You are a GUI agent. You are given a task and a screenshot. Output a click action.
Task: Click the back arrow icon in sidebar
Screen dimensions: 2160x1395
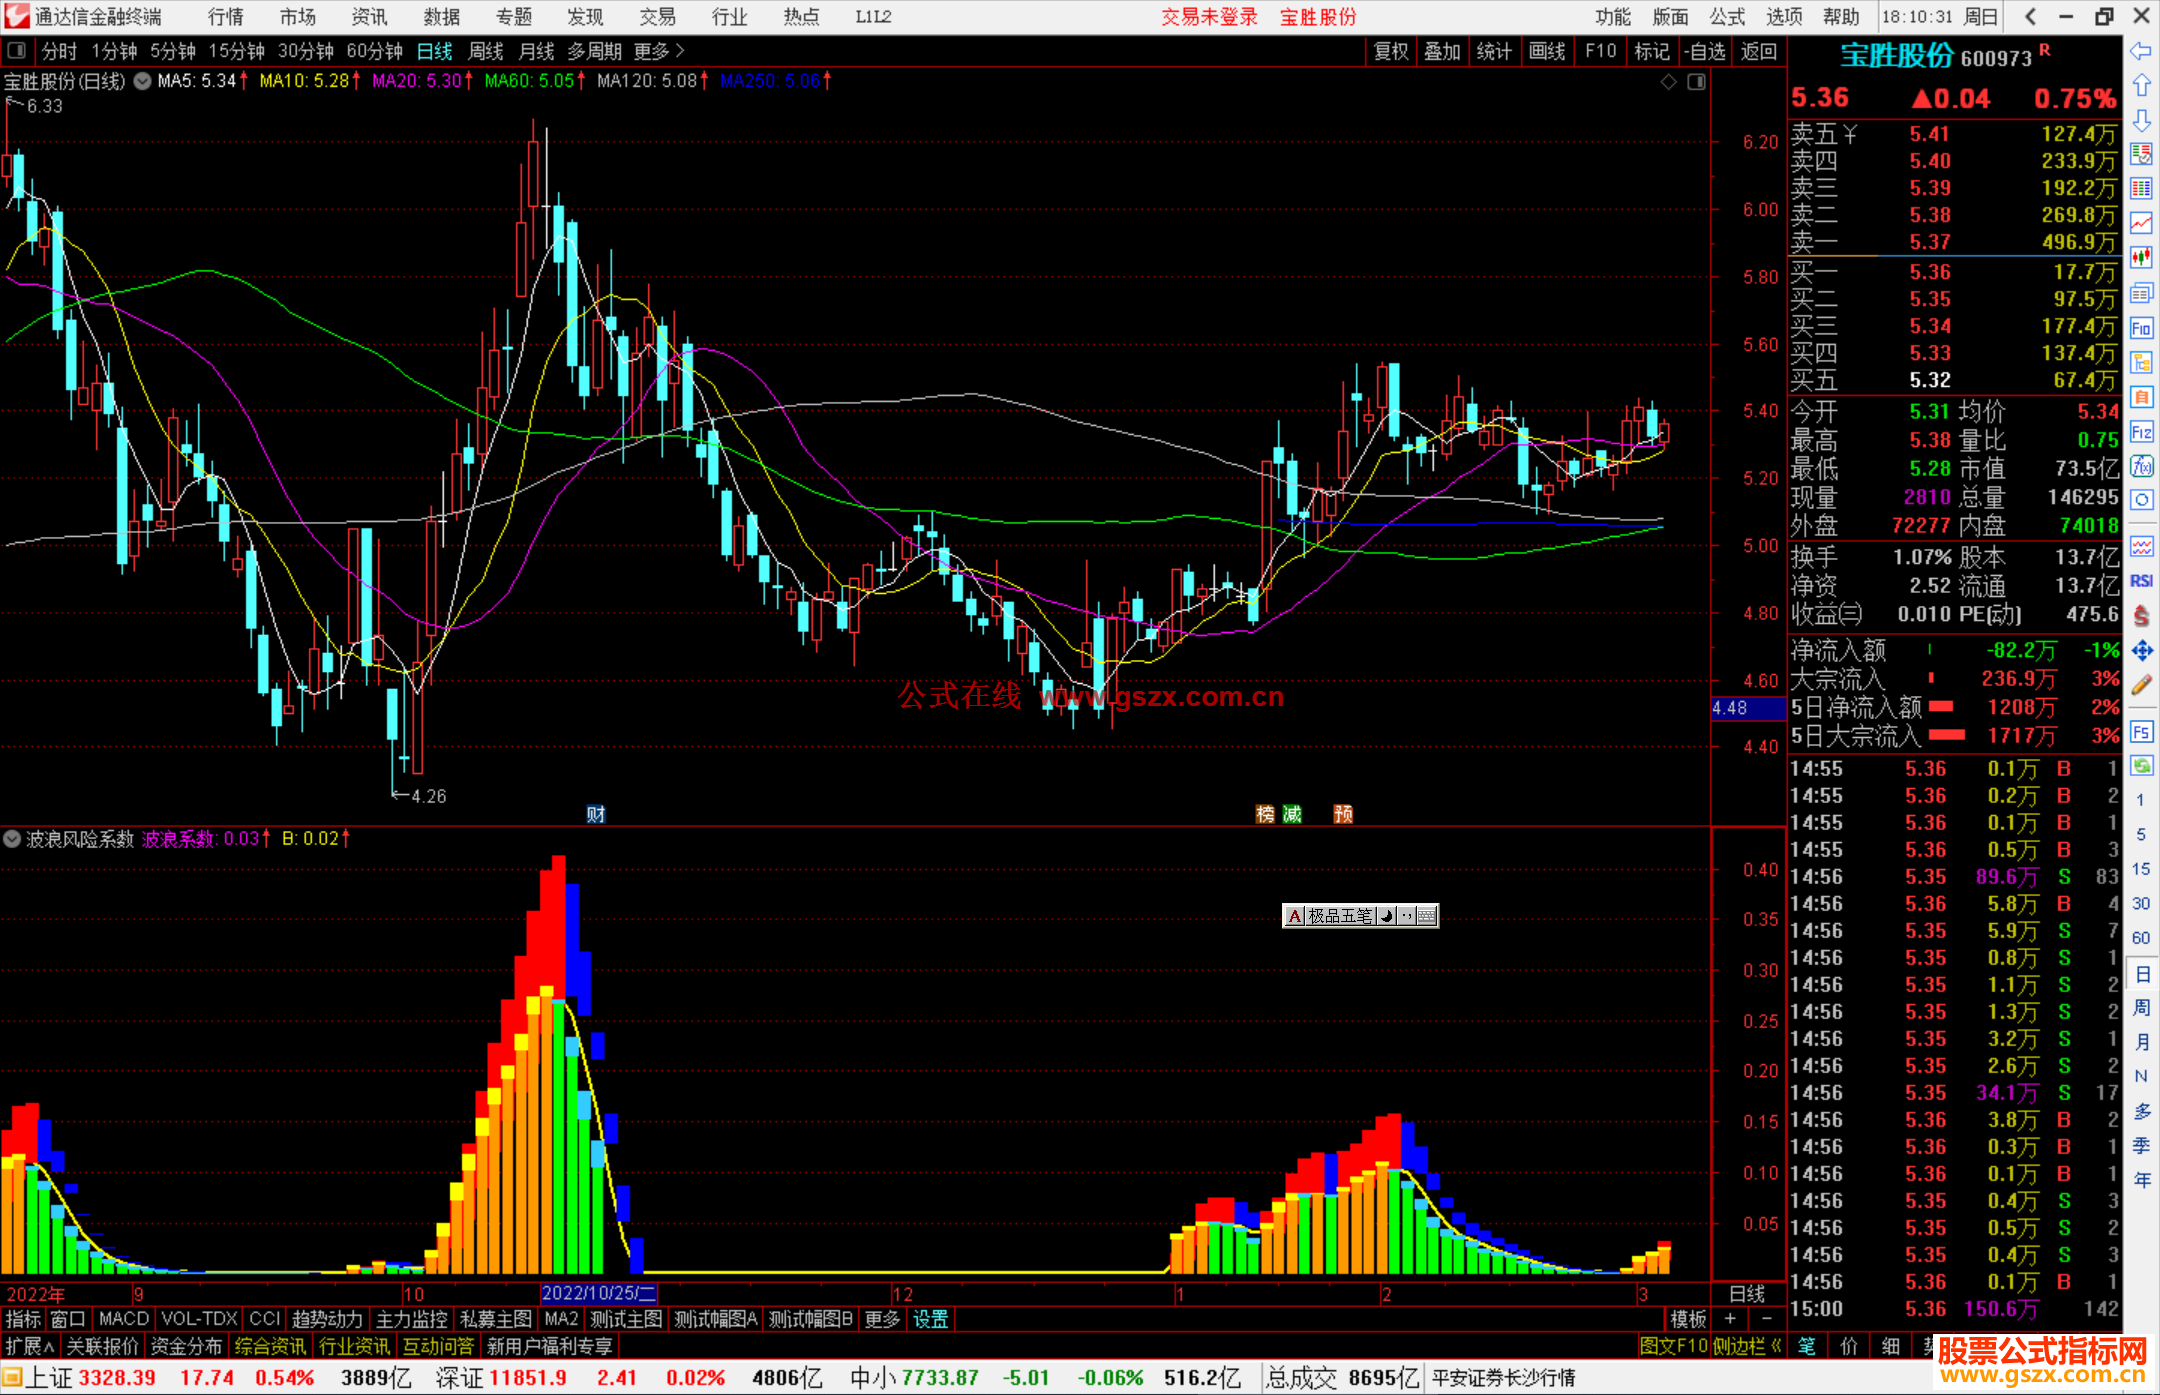tap(2141, 51)
